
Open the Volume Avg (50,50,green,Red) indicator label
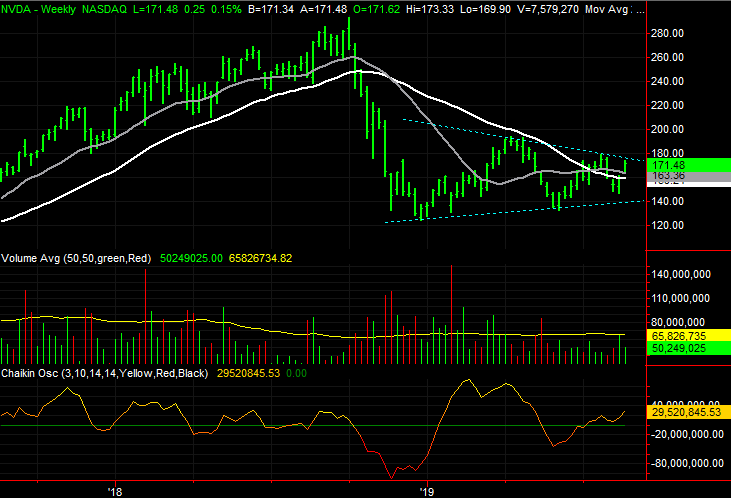[76, 258]
